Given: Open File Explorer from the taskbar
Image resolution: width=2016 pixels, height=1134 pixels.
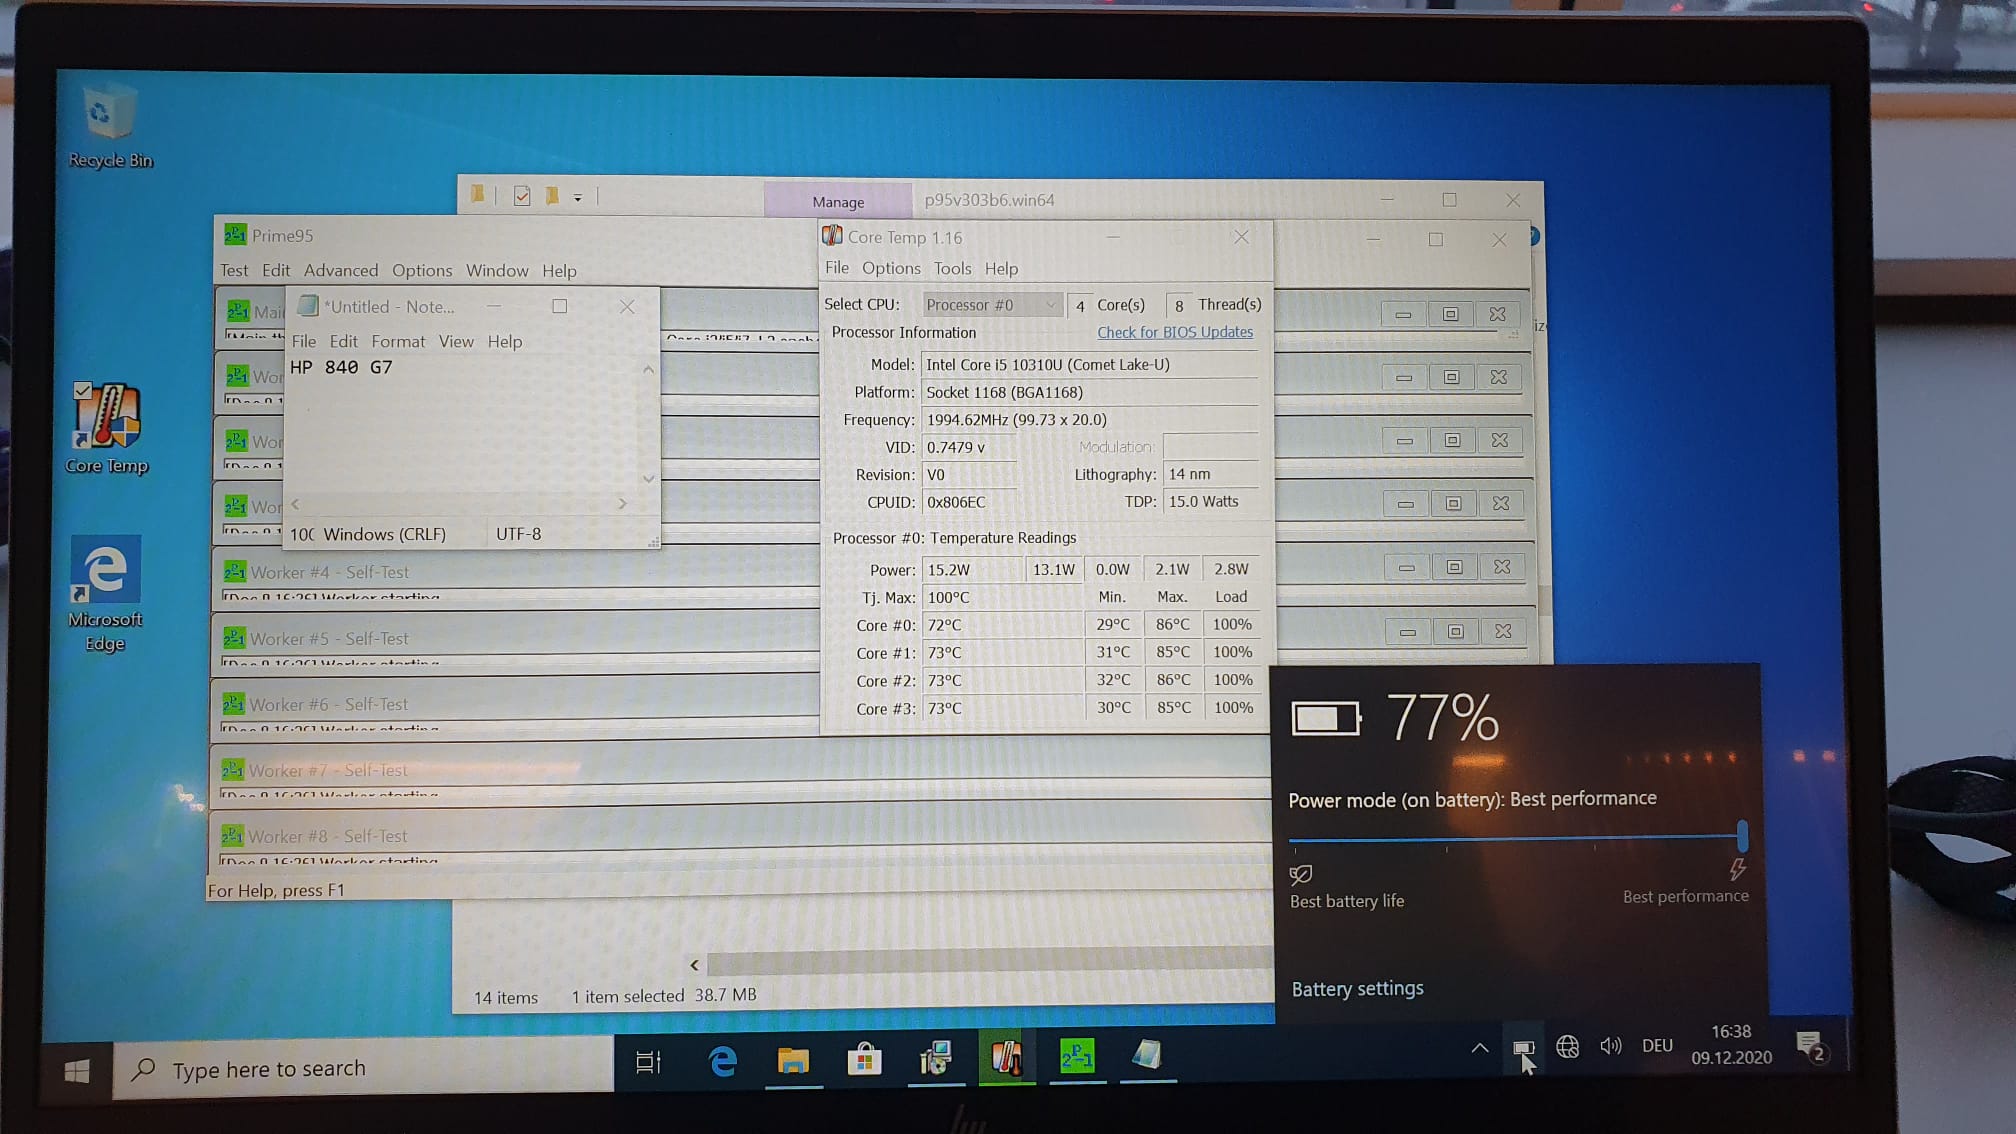Looking at the screenshot, I should (793, 1060).
